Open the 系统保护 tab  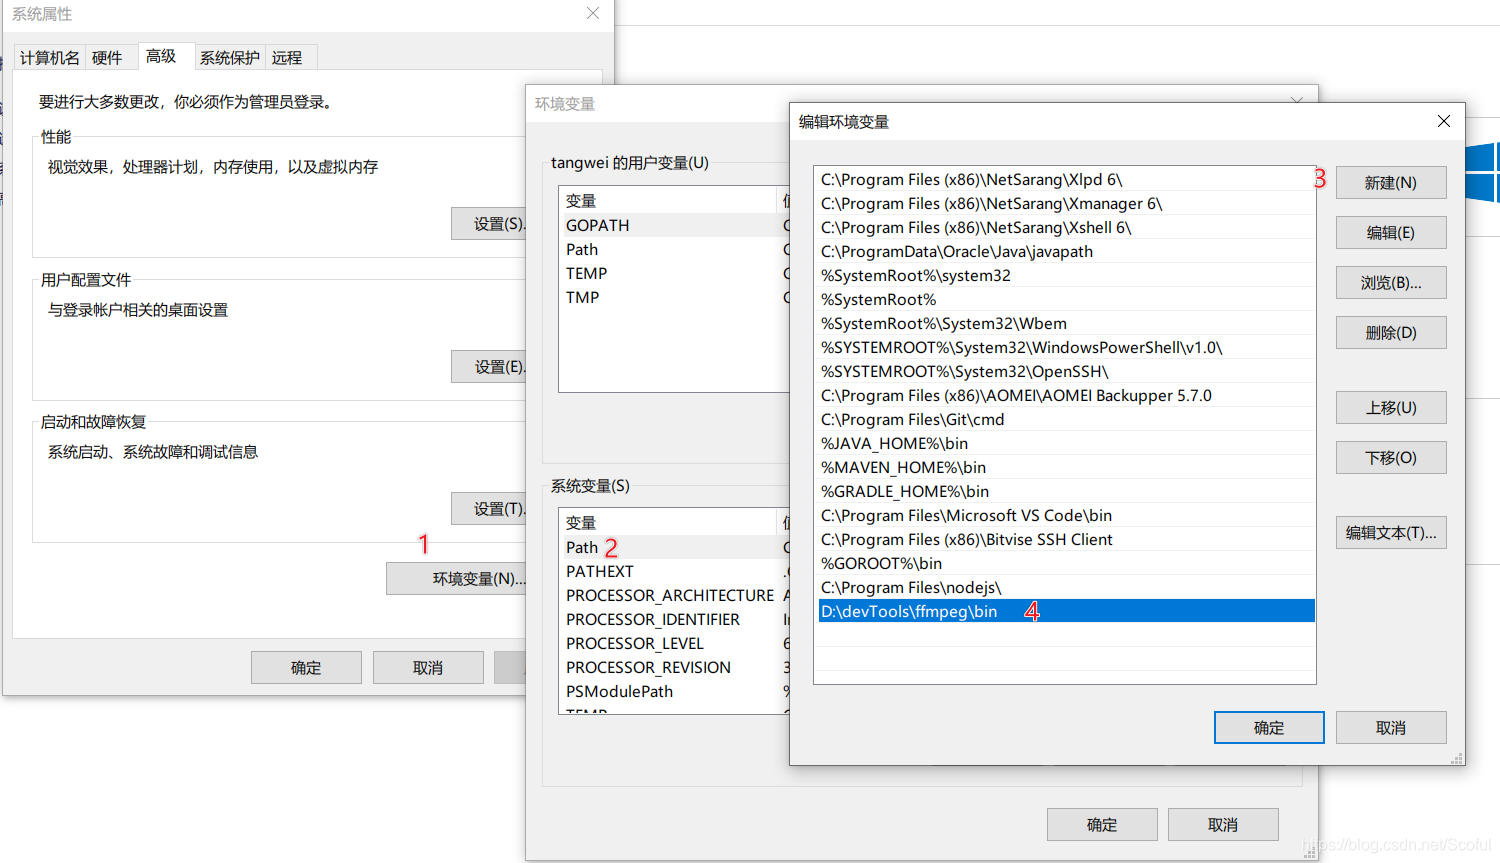(229, 58)
